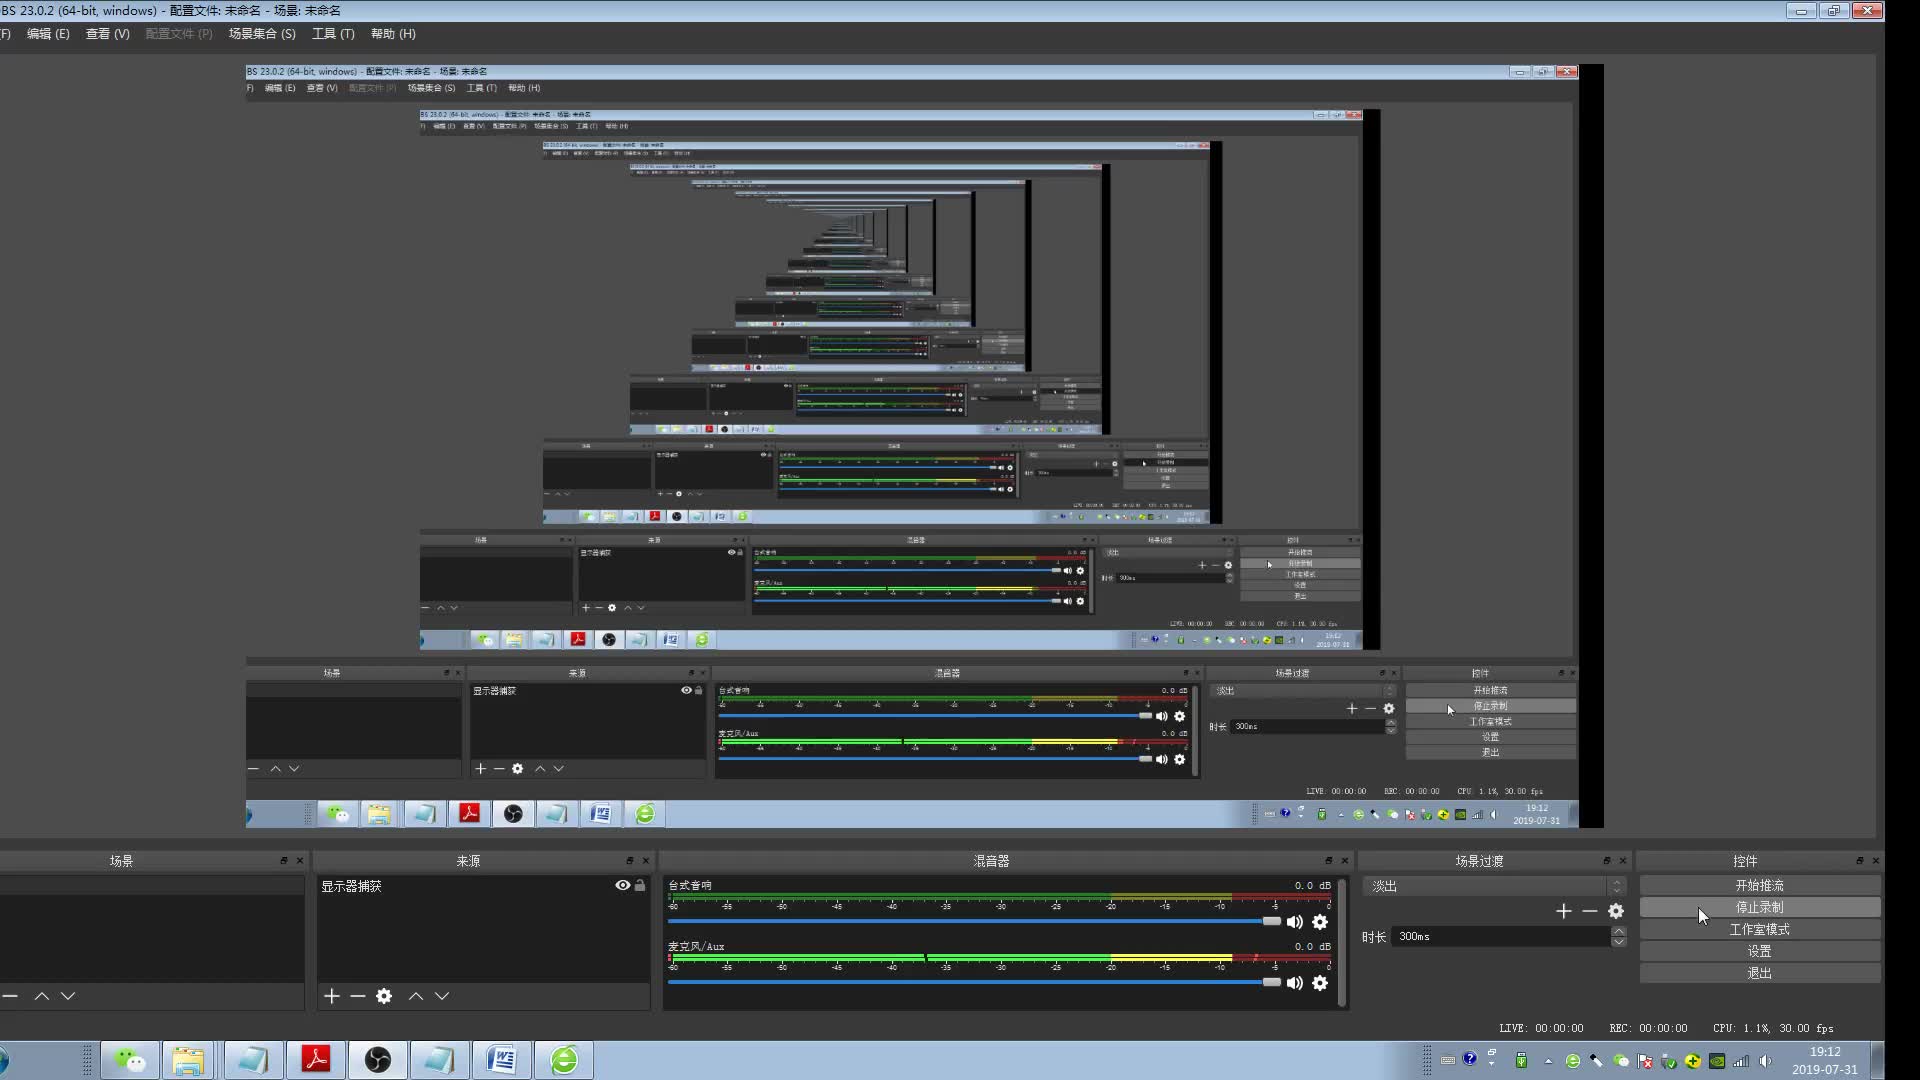Toggle mute on 台式音响 mixer channel

pyautogui.click(x=1294, y=922)
